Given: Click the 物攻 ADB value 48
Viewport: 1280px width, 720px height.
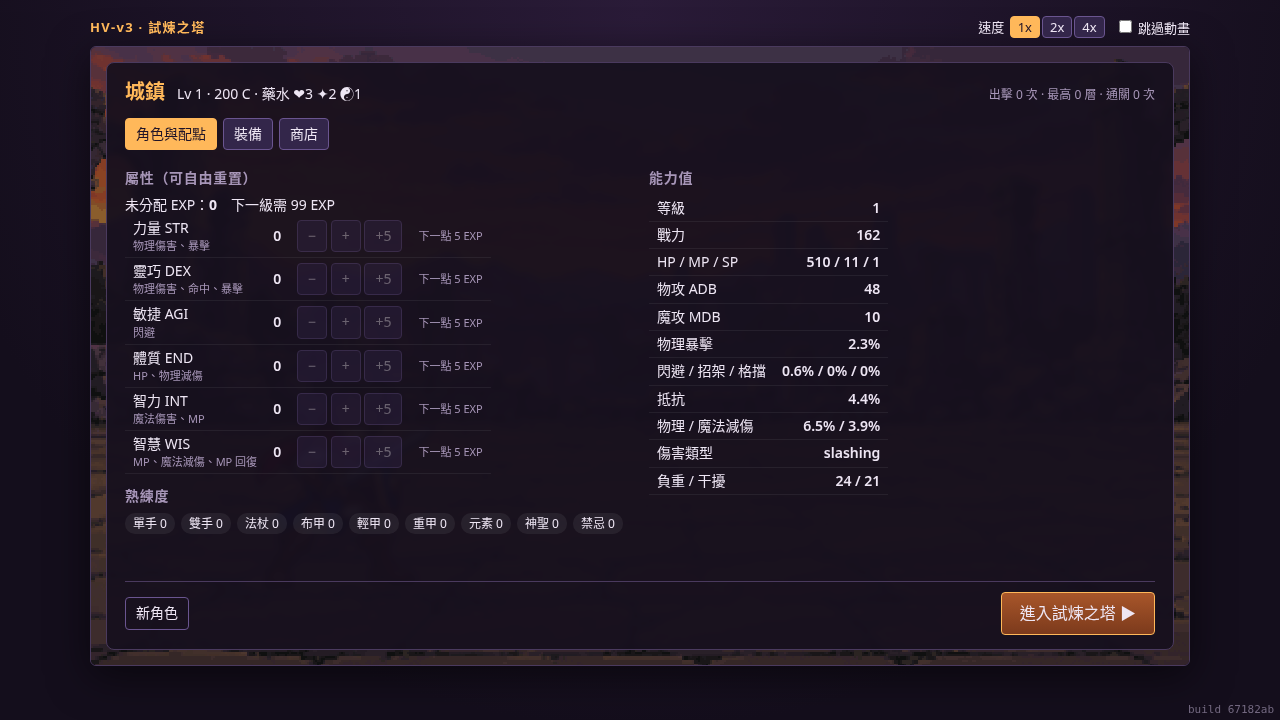Looking at the screenshot, I should [x=872, y=289].
